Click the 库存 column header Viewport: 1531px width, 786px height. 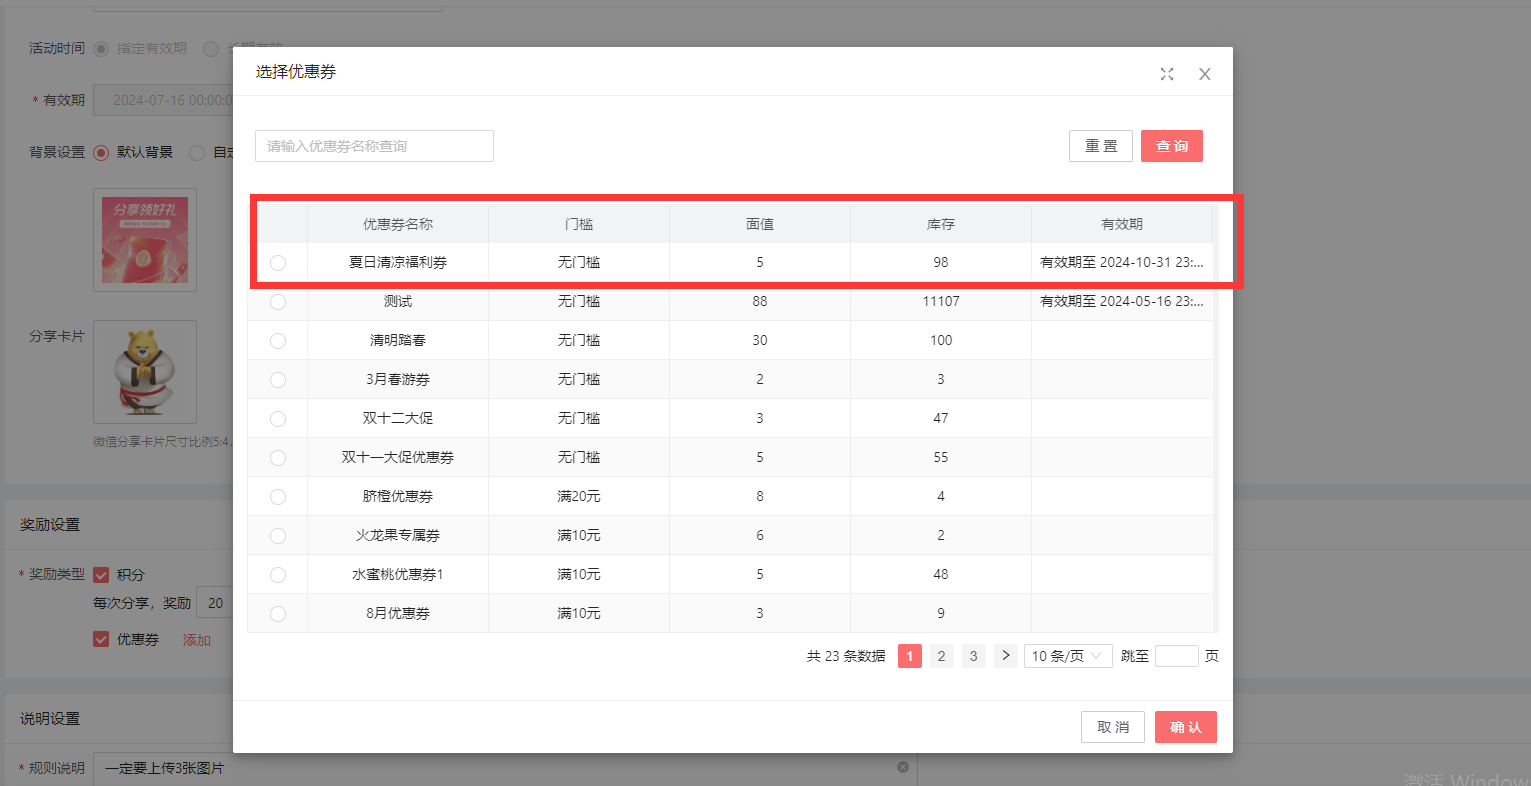[940, 224]
